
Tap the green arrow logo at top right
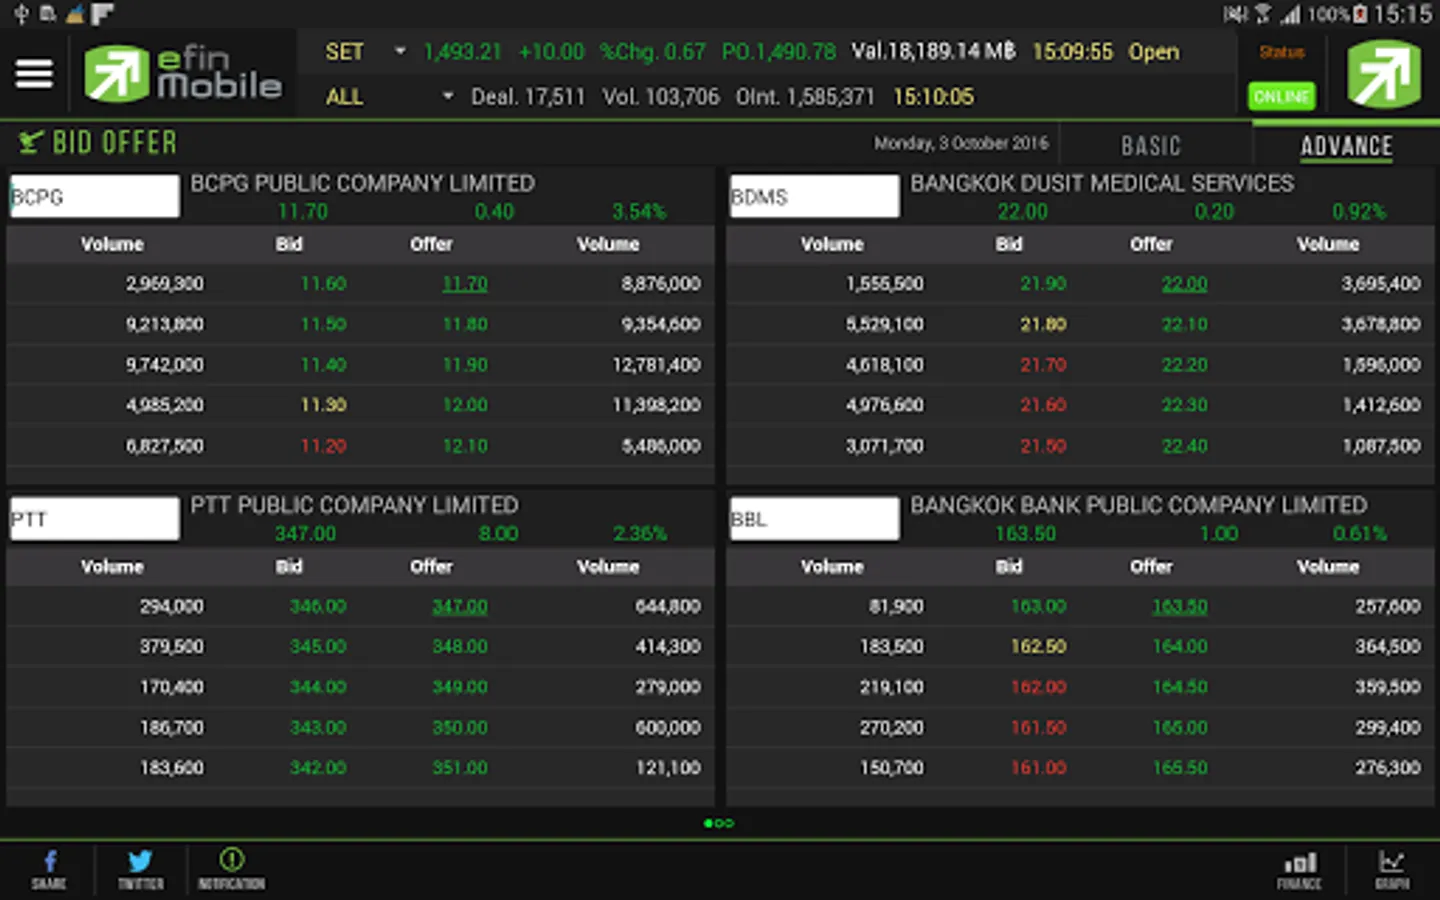pos(1384,74)
